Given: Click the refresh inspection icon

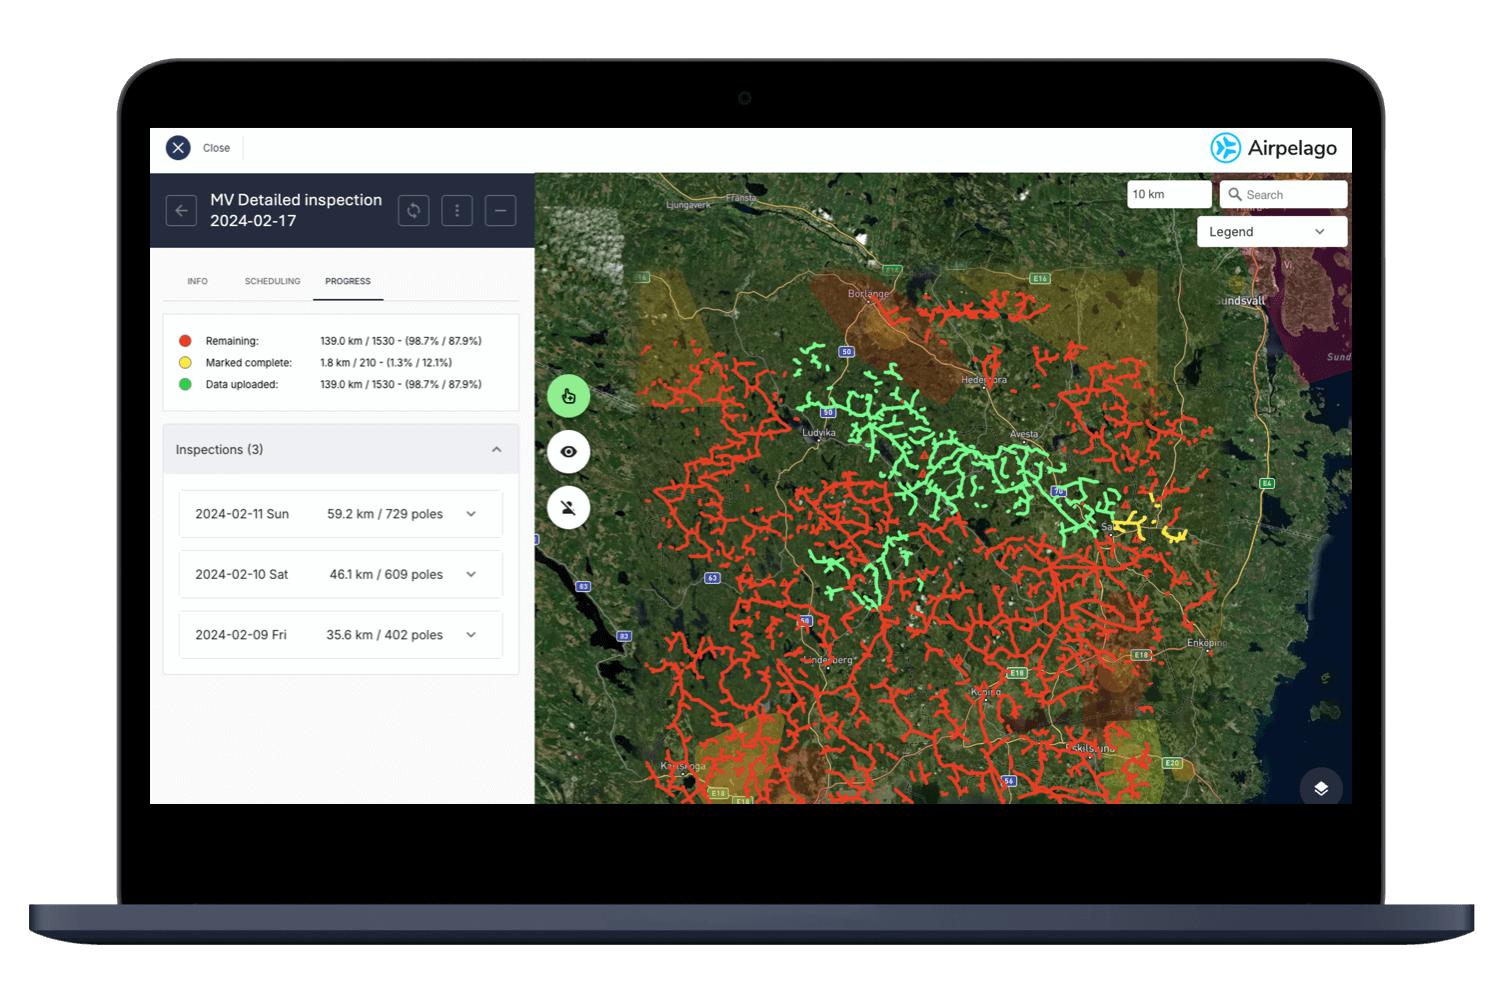Looking at the screenshot, I should pyautogui.click(x=413, y=210).
